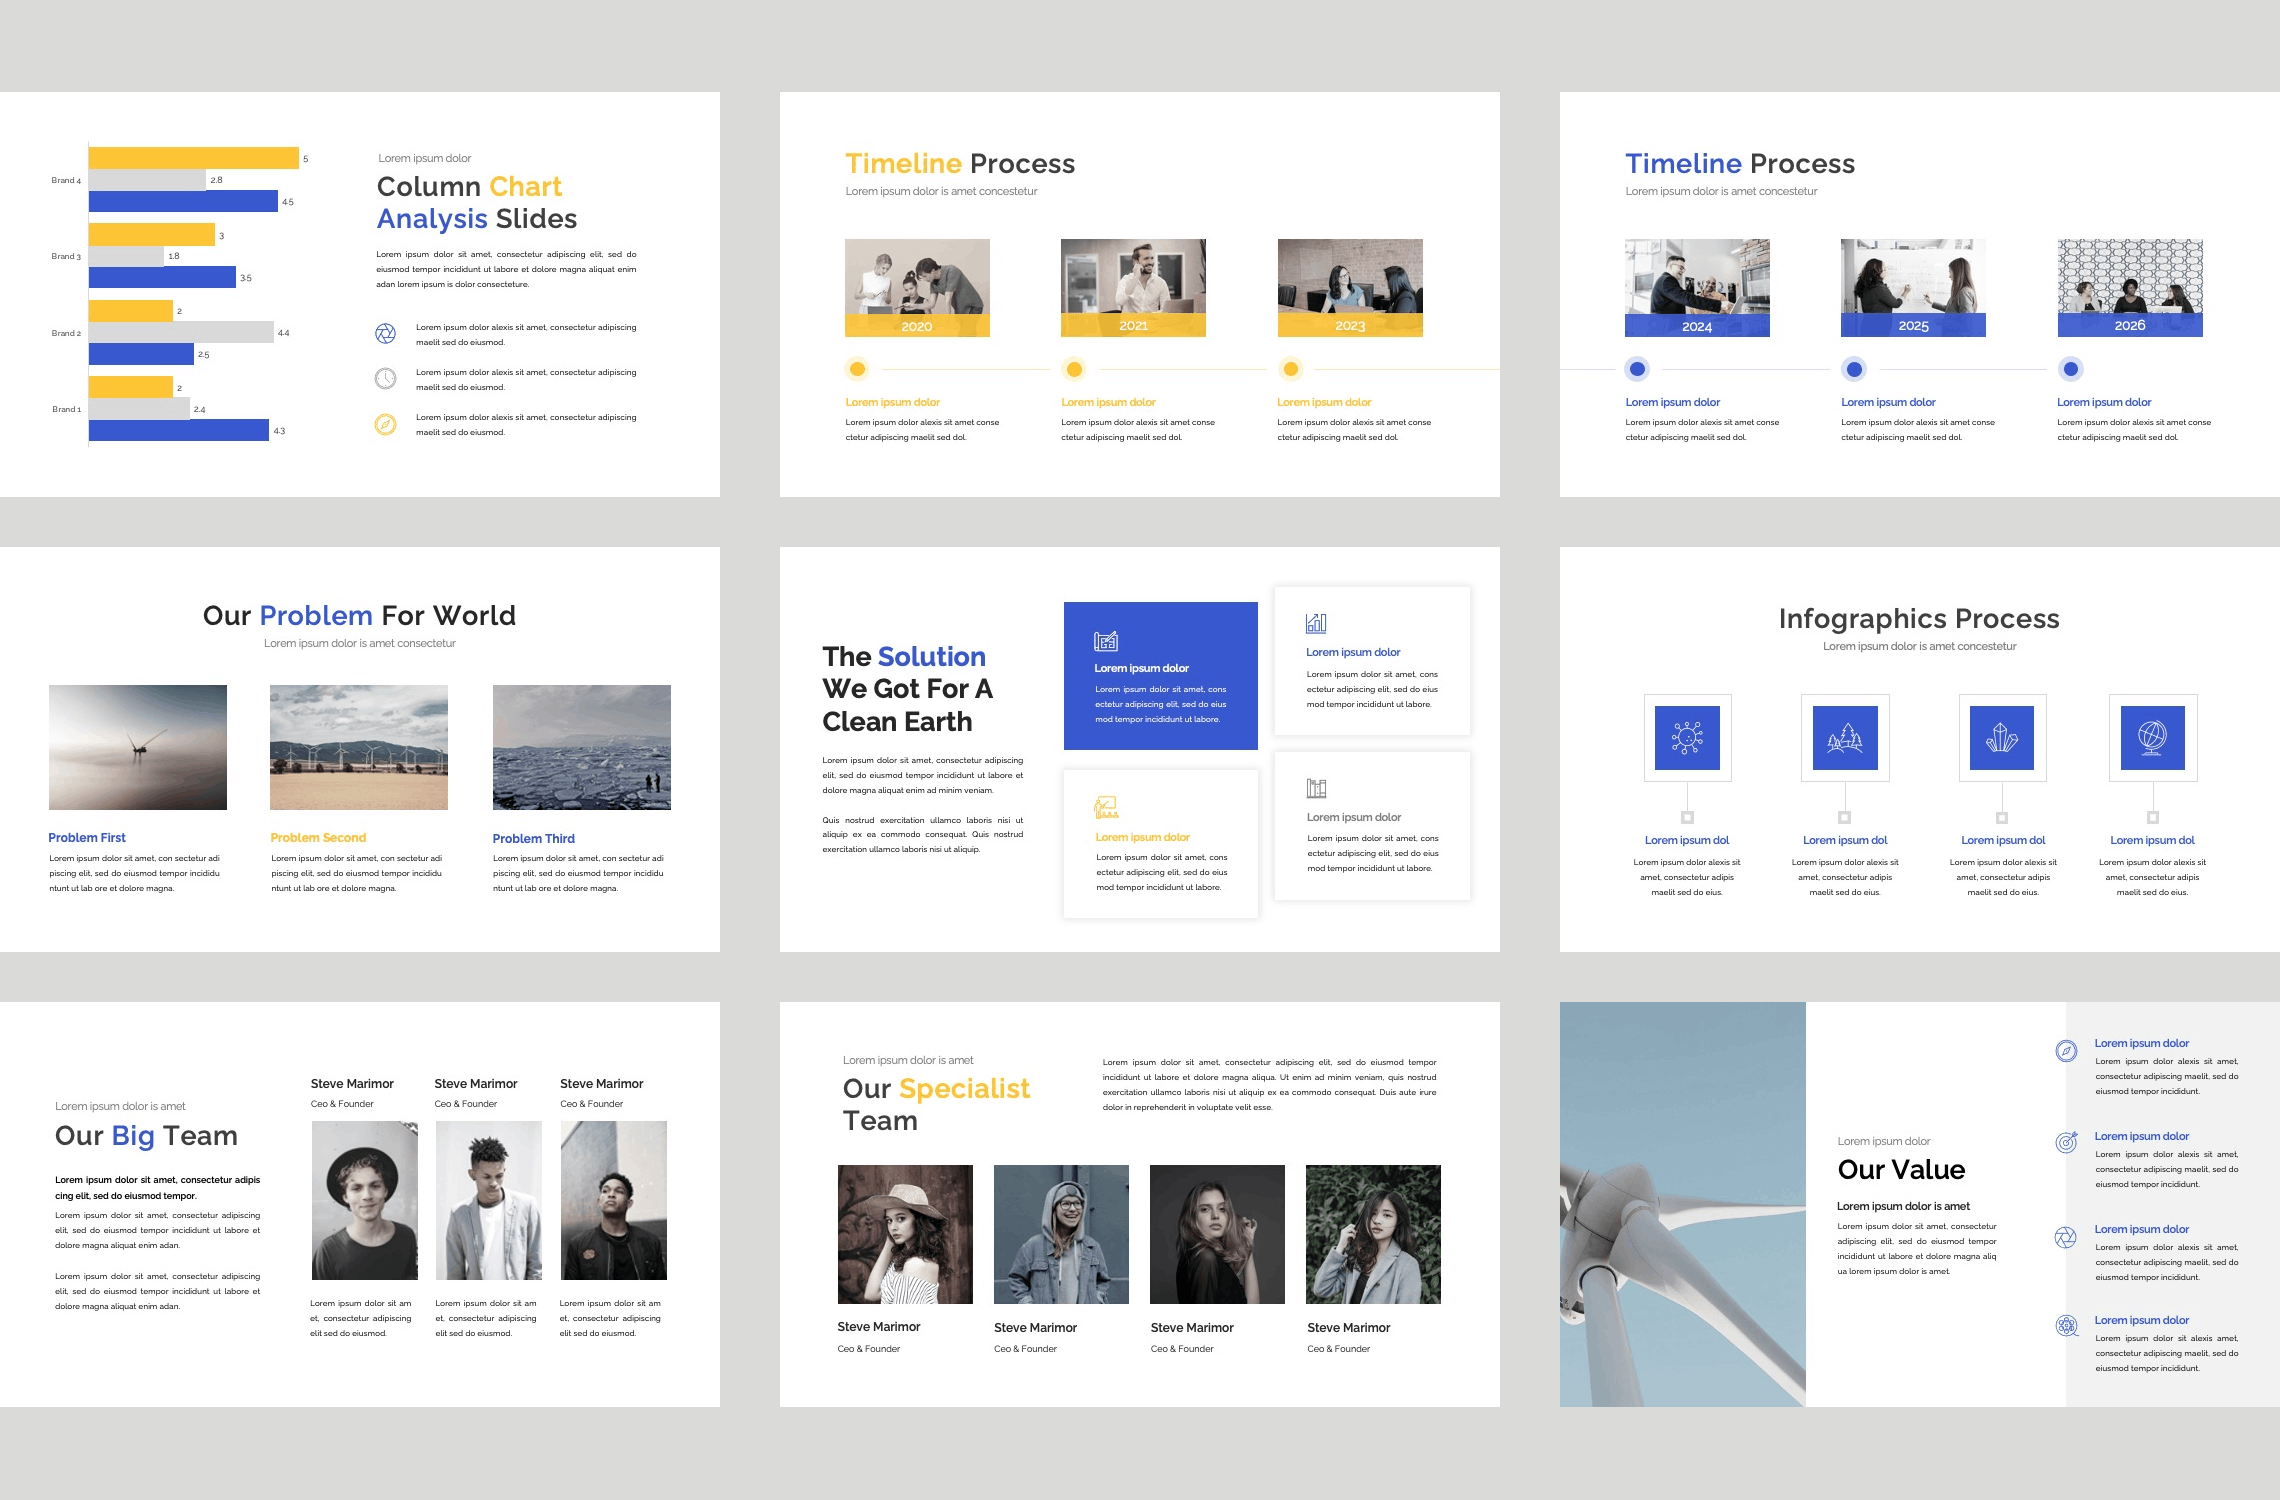This screenshot has height=1500, width=2280.
Task: Click the 'Our Value' heading
Action: click(x=1901, y=1170)
